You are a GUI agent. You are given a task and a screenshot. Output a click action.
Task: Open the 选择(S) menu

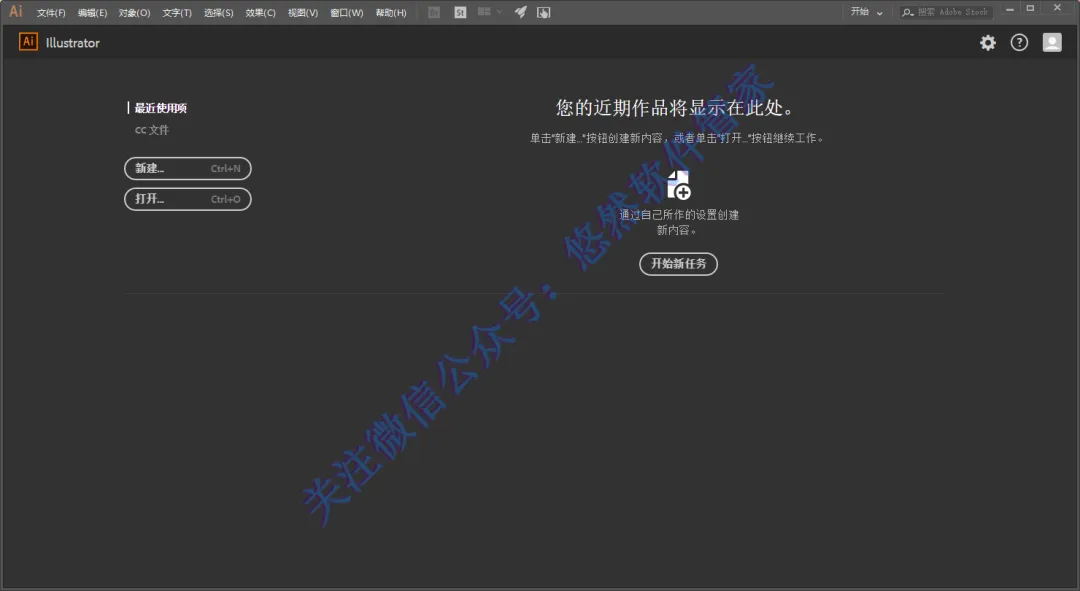point(218,13)
